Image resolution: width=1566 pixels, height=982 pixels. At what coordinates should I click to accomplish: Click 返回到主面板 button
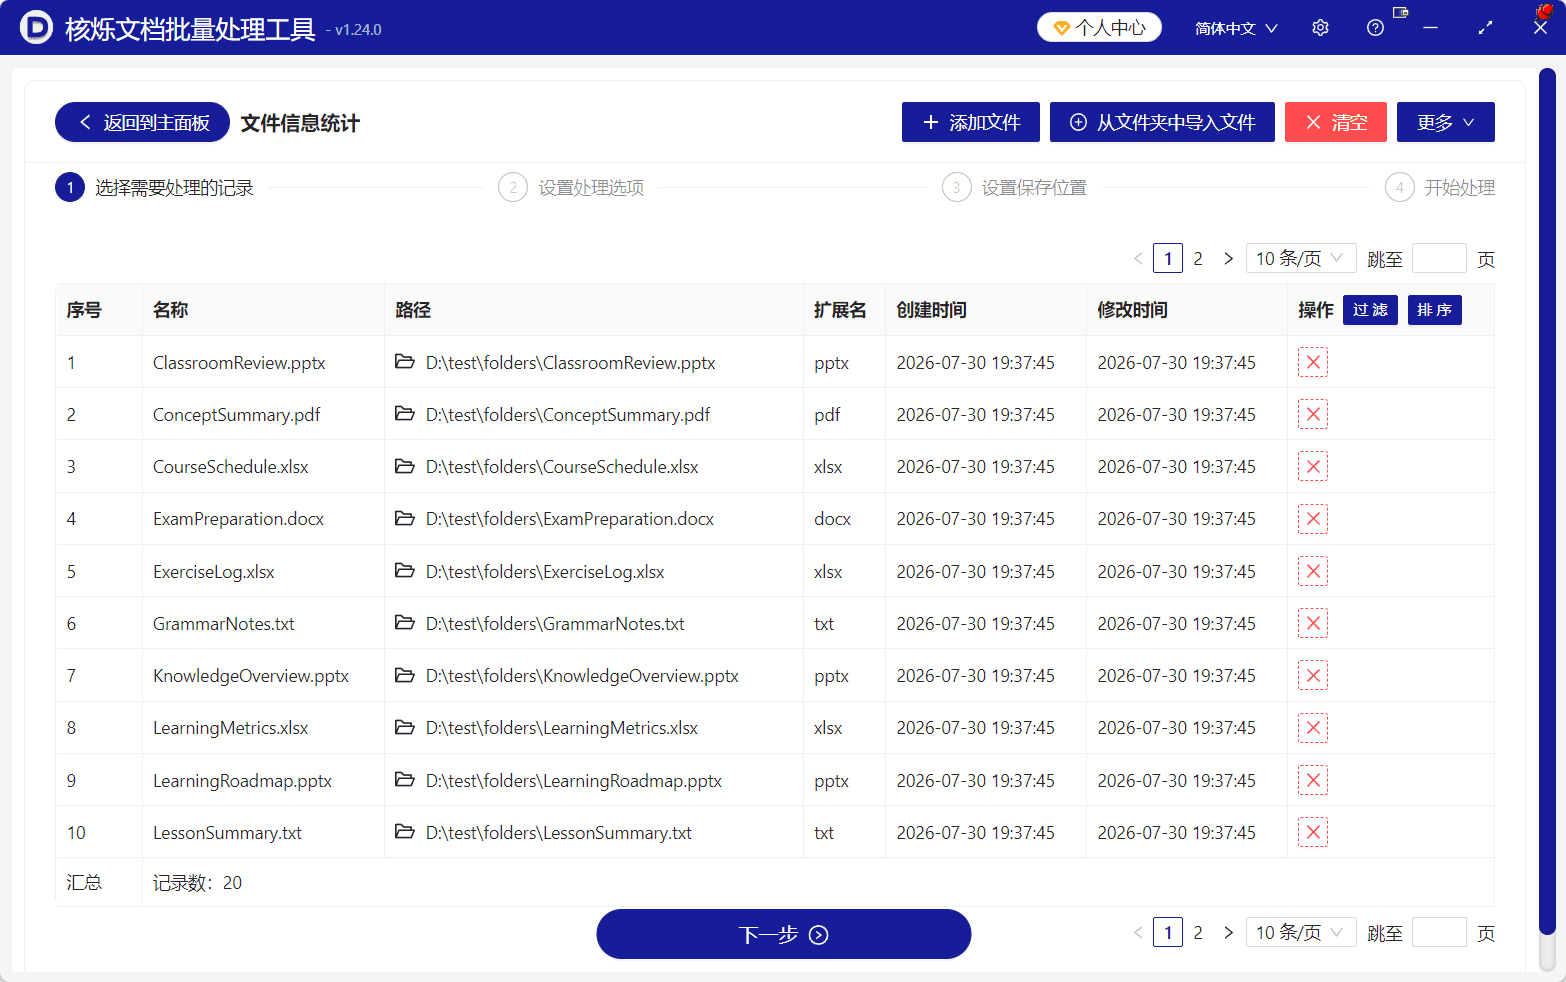coord(142,122)
